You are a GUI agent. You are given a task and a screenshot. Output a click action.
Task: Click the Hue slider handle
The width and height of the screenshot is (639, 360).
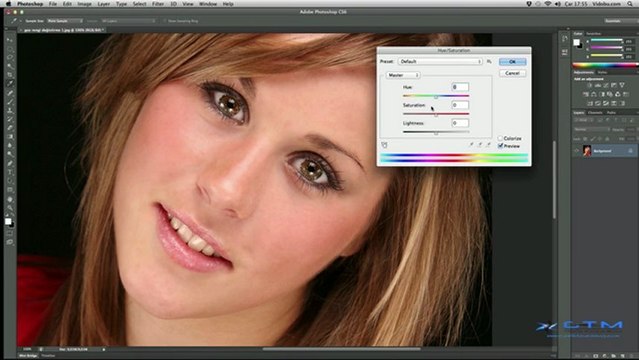[x=436, y=97]
